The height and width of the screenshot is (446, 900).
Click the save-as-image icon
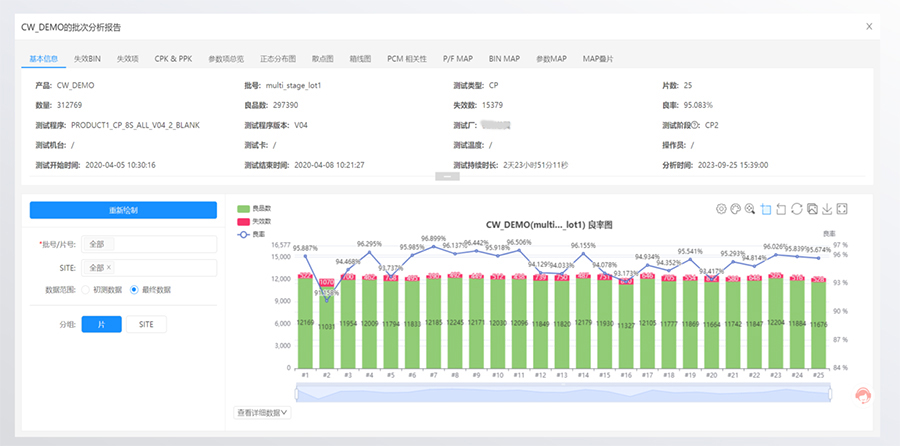(812, 209)
